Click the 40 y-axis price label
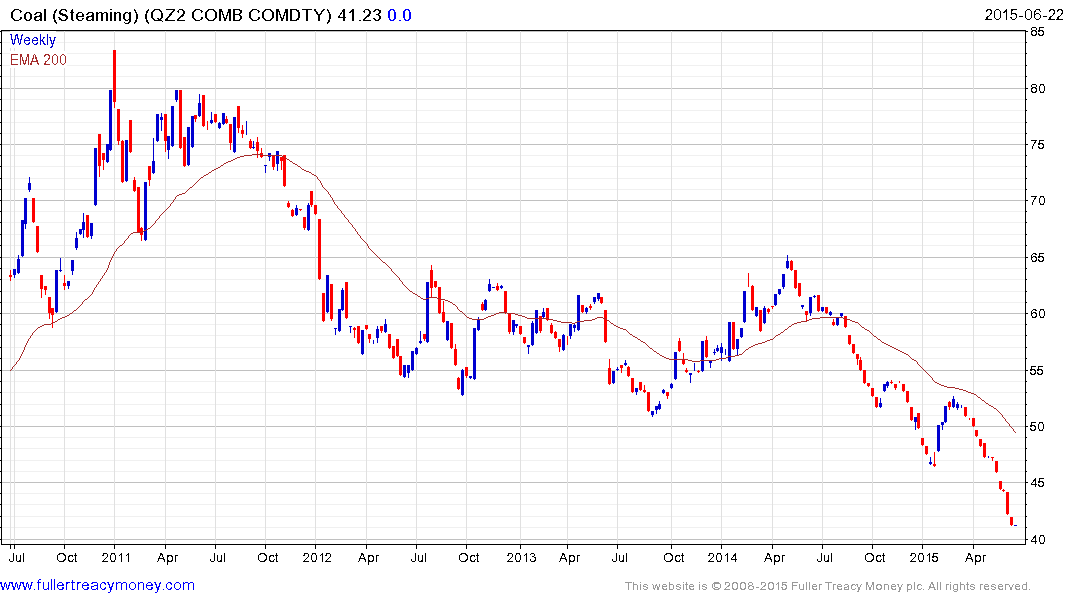The width and height of the screenshot is (1075, 600). [1037, 540]
